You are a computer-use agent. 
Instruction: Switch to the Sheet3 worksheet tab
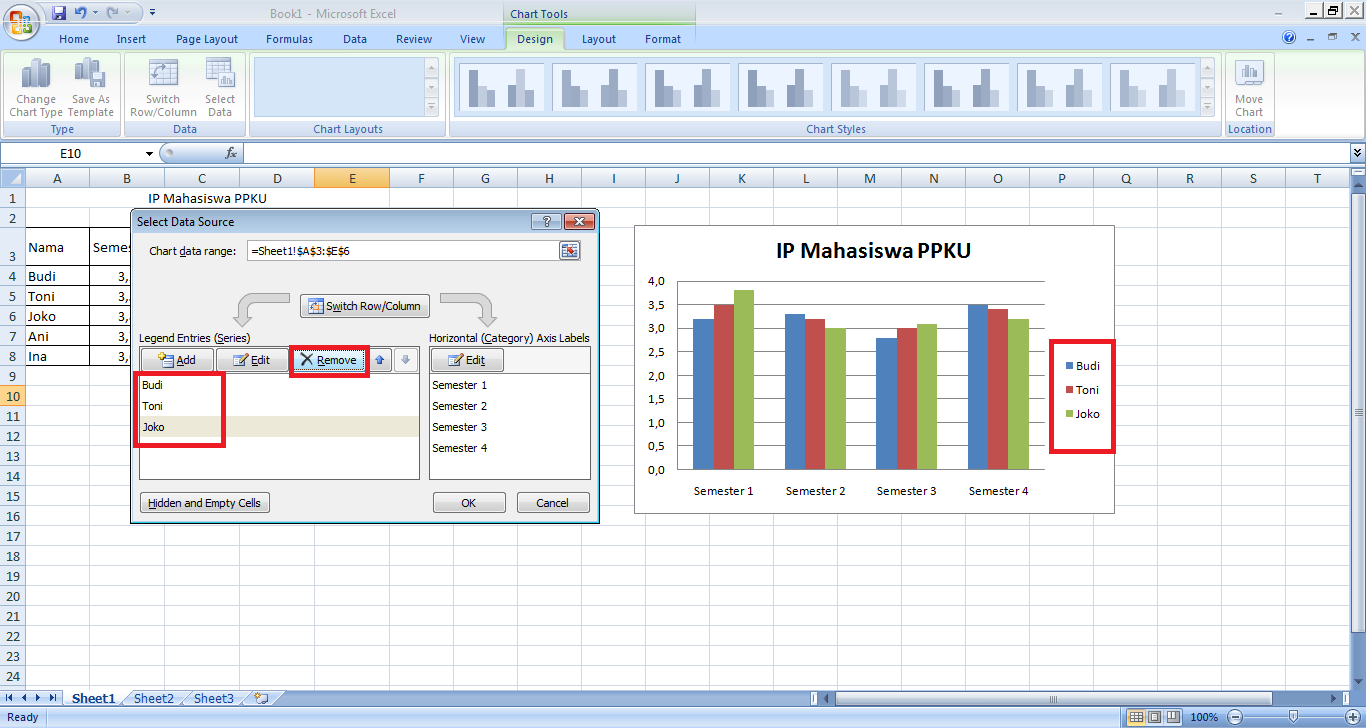(x=214, y=699)
